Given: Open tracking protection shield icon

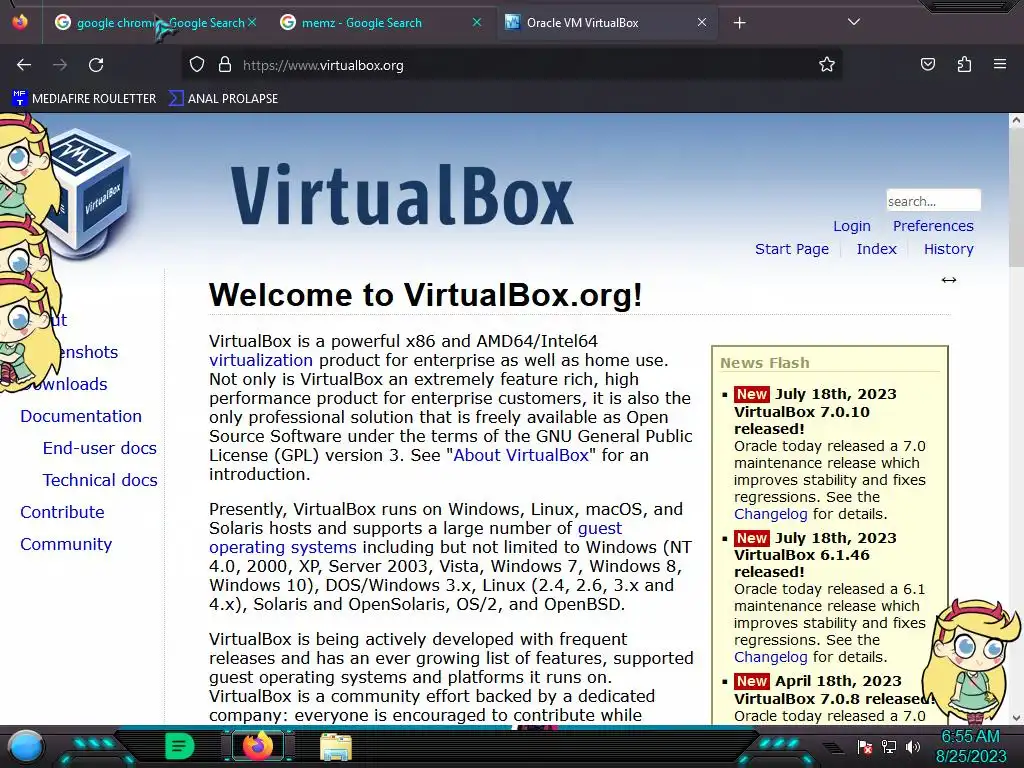Looking at the screenshot, I should (x=197, y=65).
